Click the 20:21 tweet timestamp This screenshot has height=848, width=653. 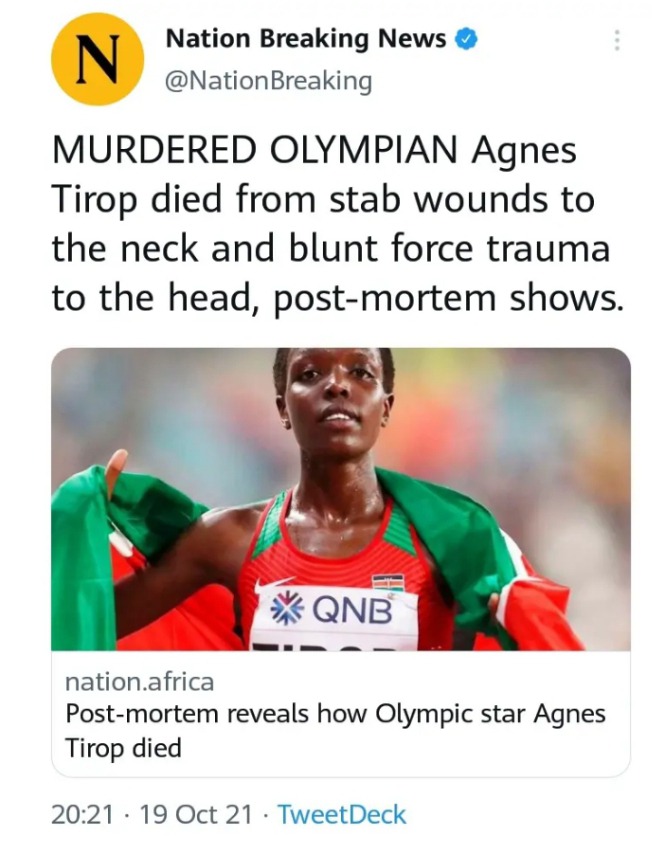[x=83, y=814]
